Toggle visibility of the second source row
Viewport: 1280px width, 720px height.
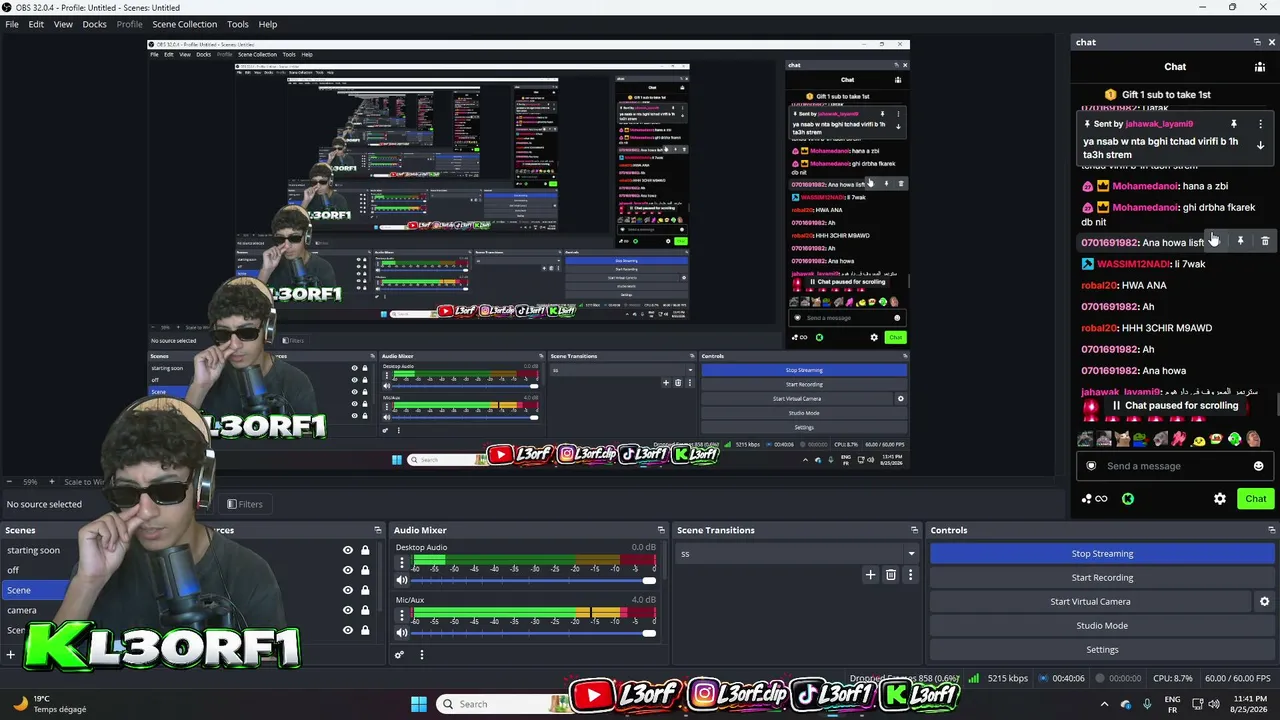click(x=348, y=570)
